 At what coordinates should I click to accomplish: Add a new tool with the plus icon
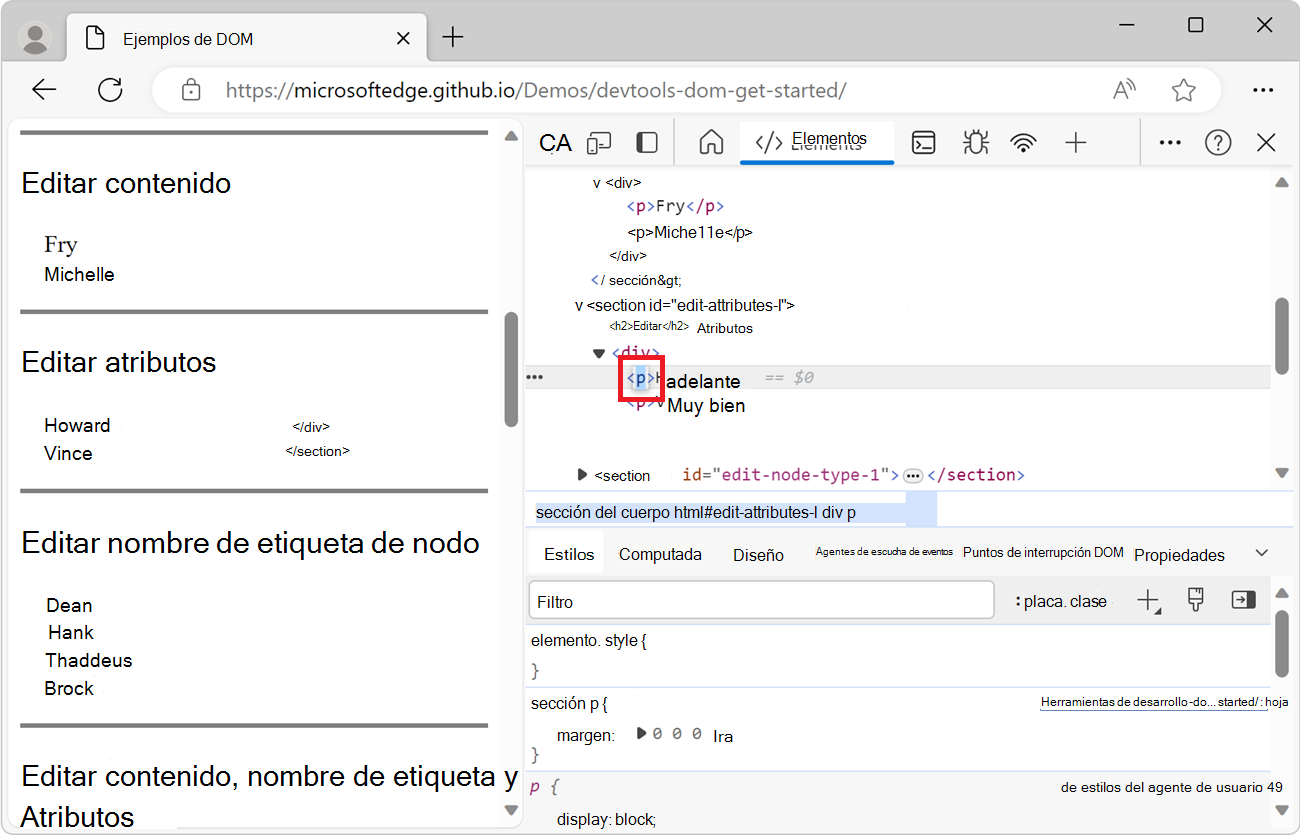click(1076, 142)
